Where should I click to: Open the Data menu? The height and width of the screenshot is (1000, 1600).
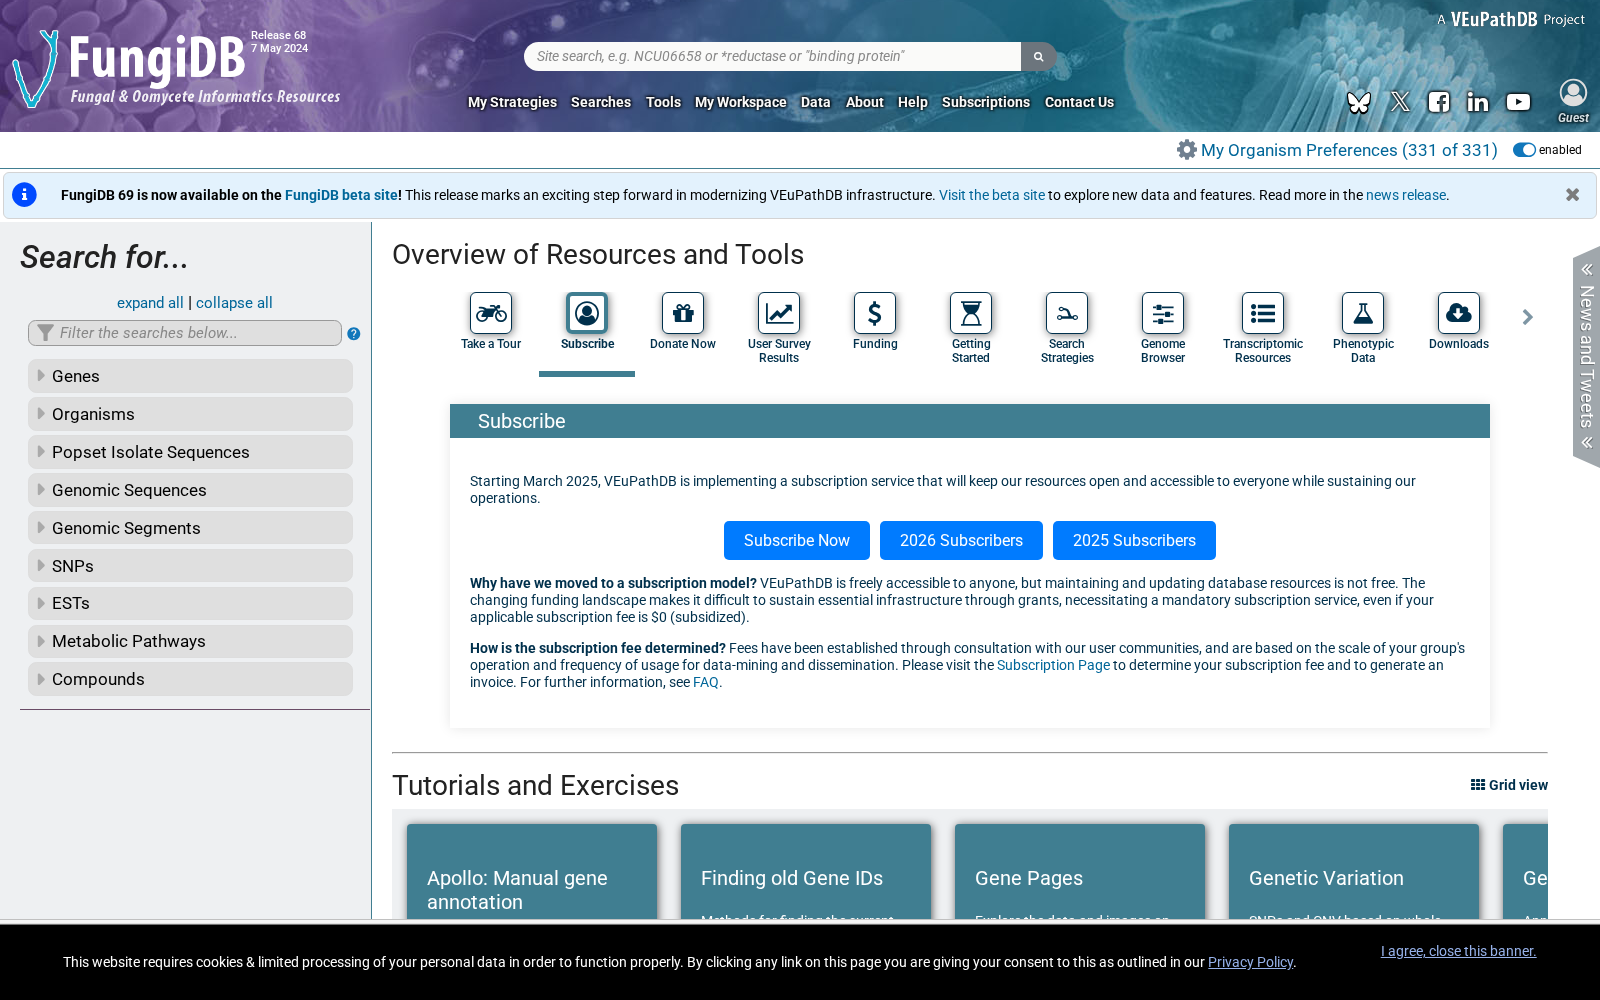pos(816,102)
